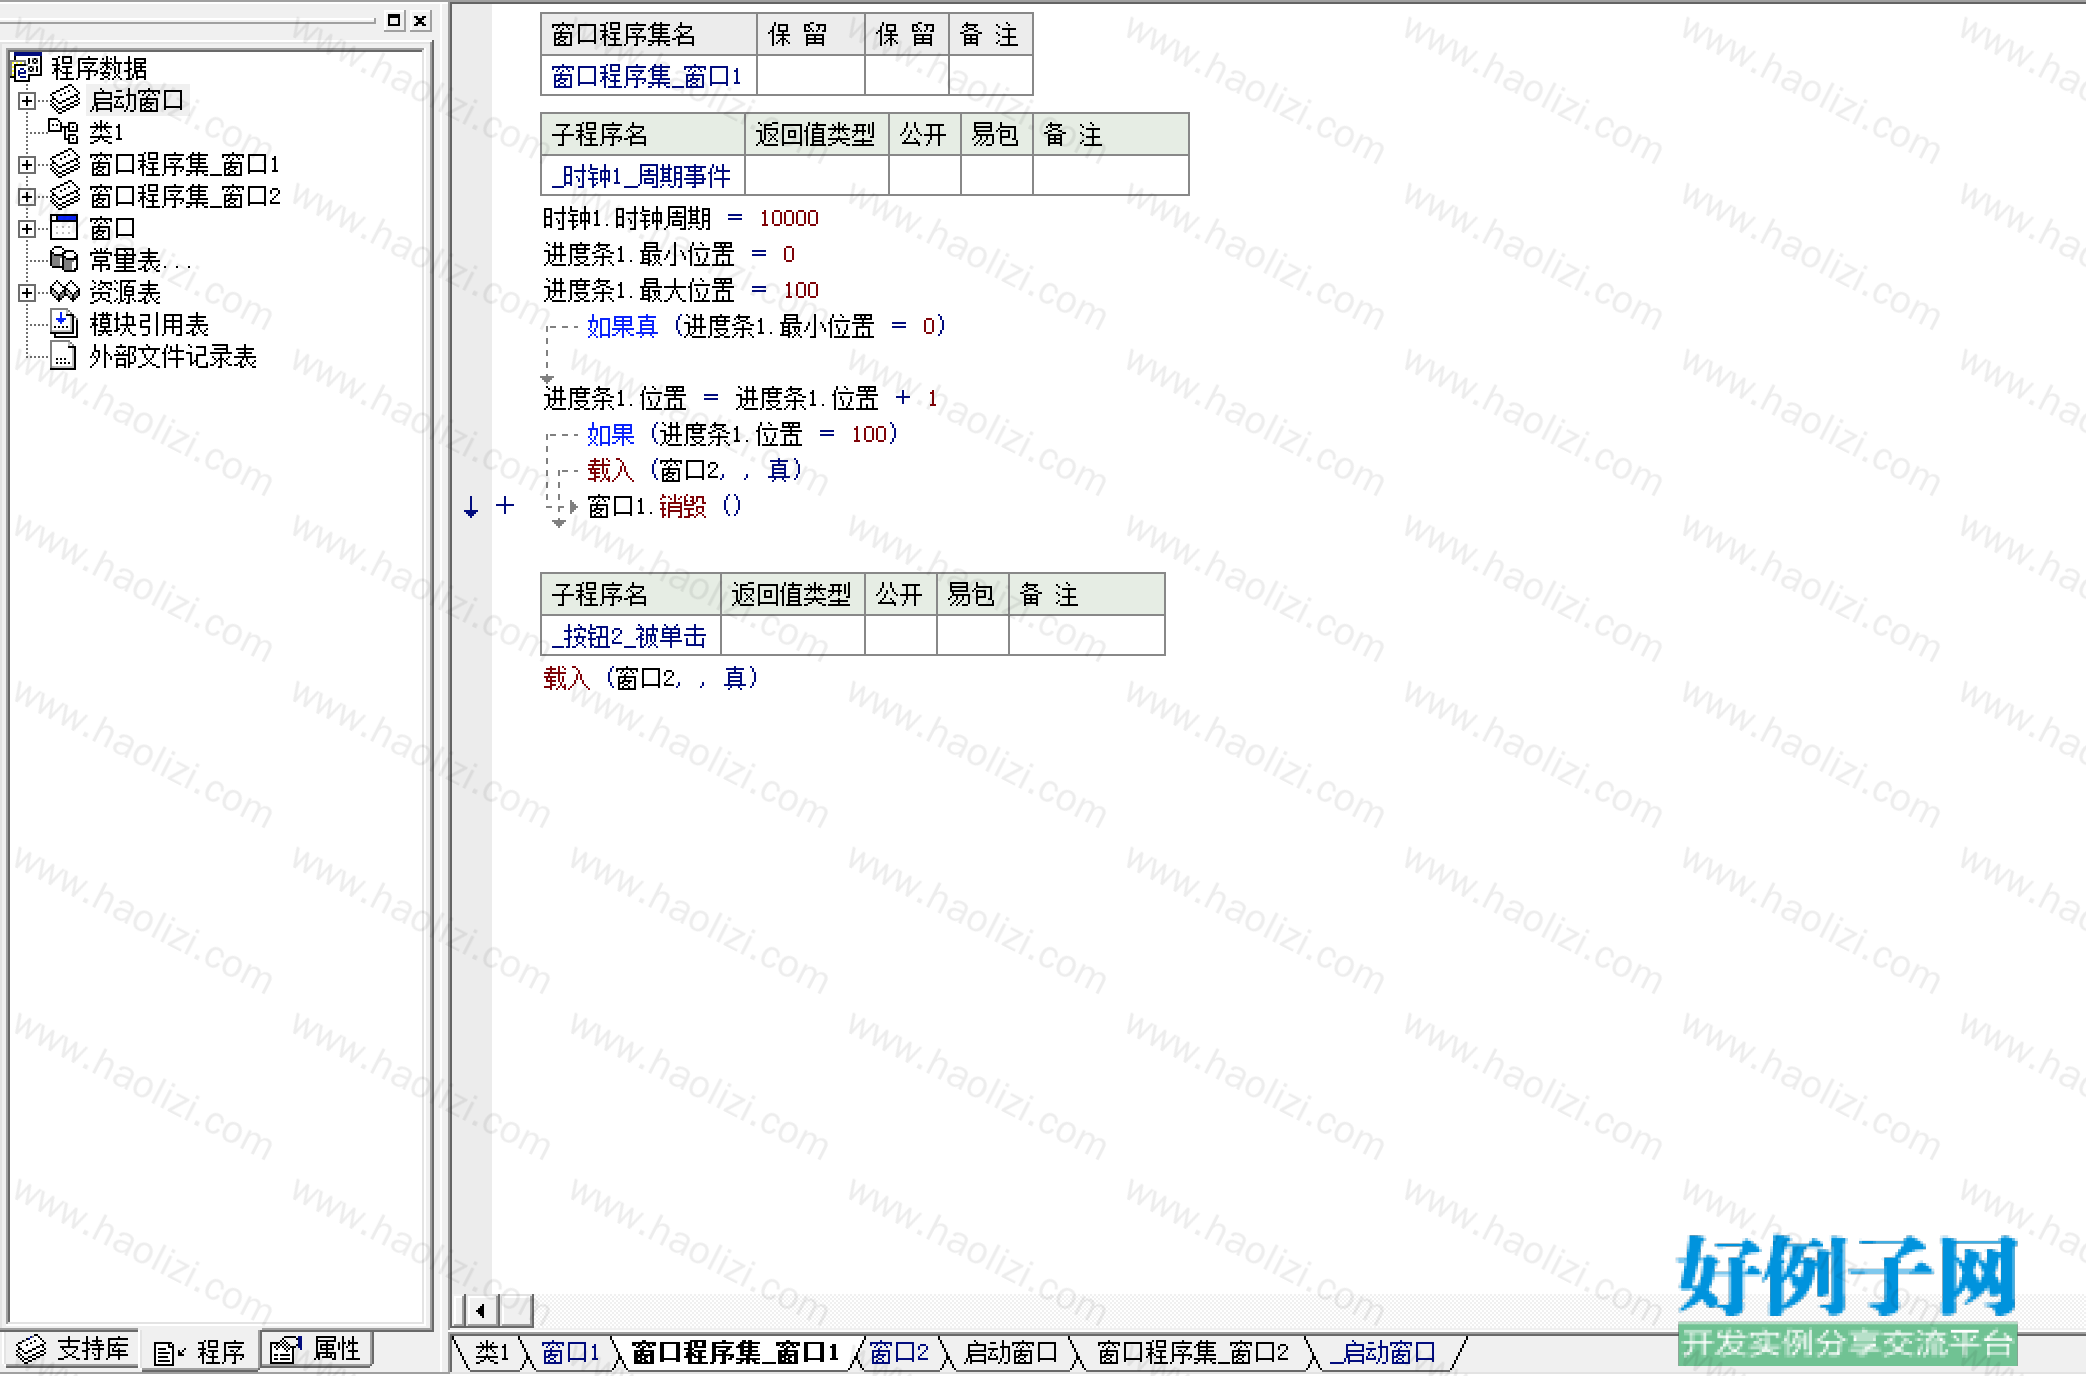Click the _时钟1_周期事件 subroutine name cell
The width and height of the screenshot is (2086, 1376).
pyautogui.click(x=643, y=176)
